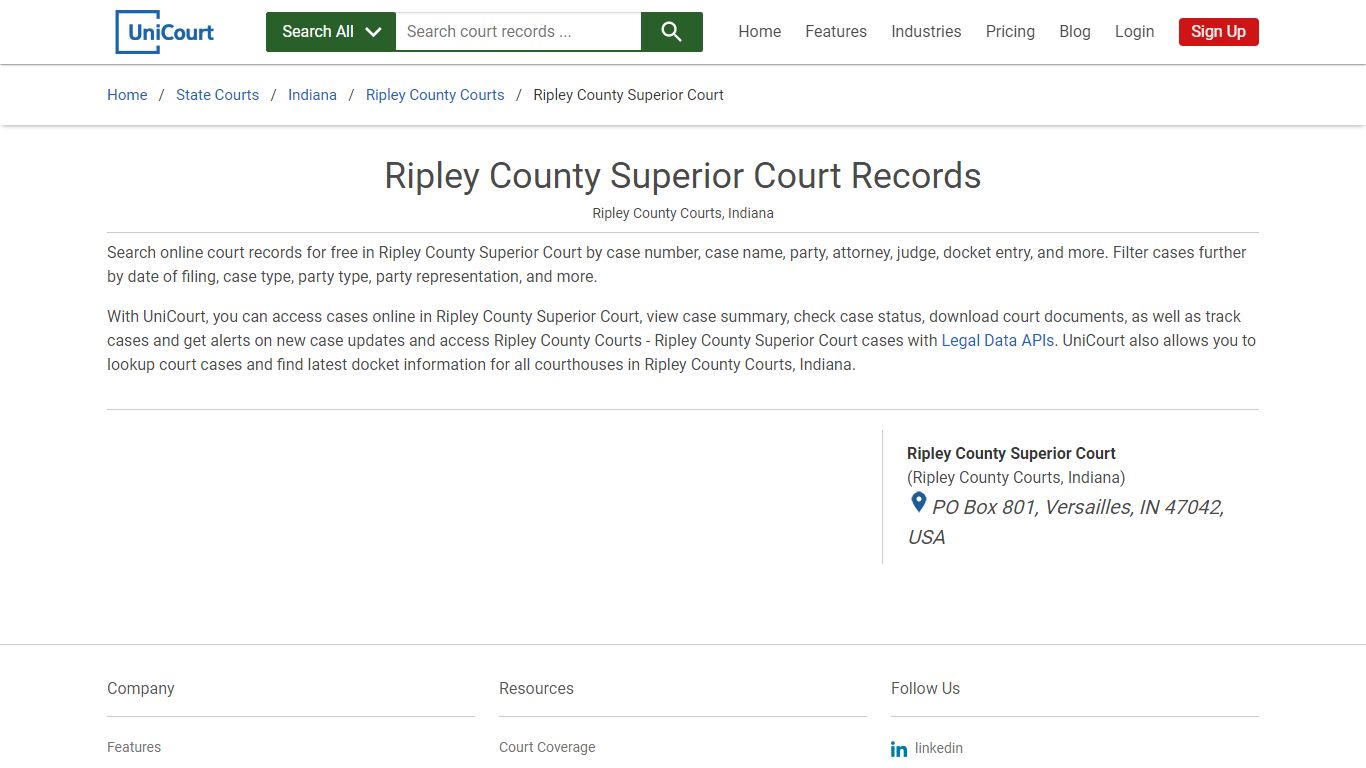Open the Search All dropdown
Viewport: 1366px width, 768px height.
pyautogui.click(x=331, y=32)
